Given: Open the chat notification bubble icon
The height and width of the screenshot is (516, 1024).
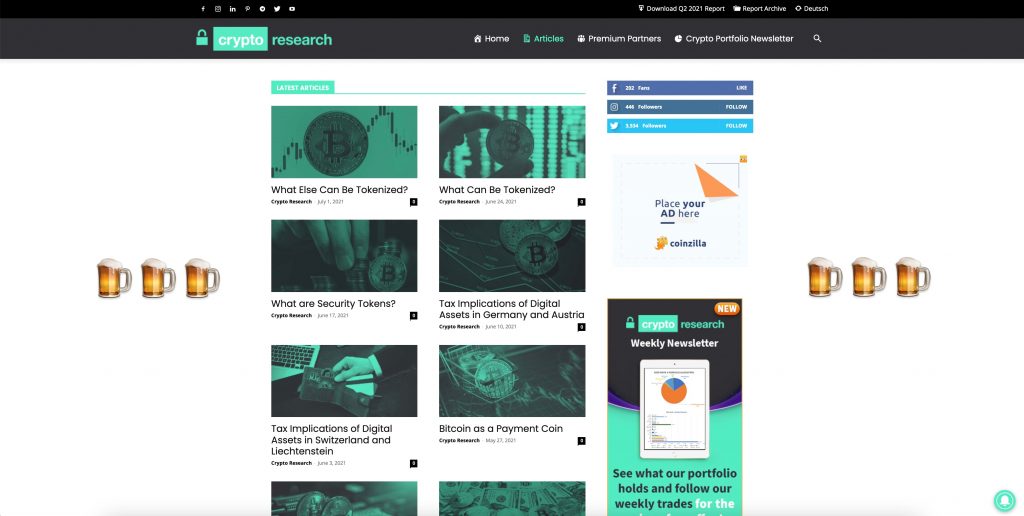Looking at the screenshot, I should click(x=1004, y=500).
